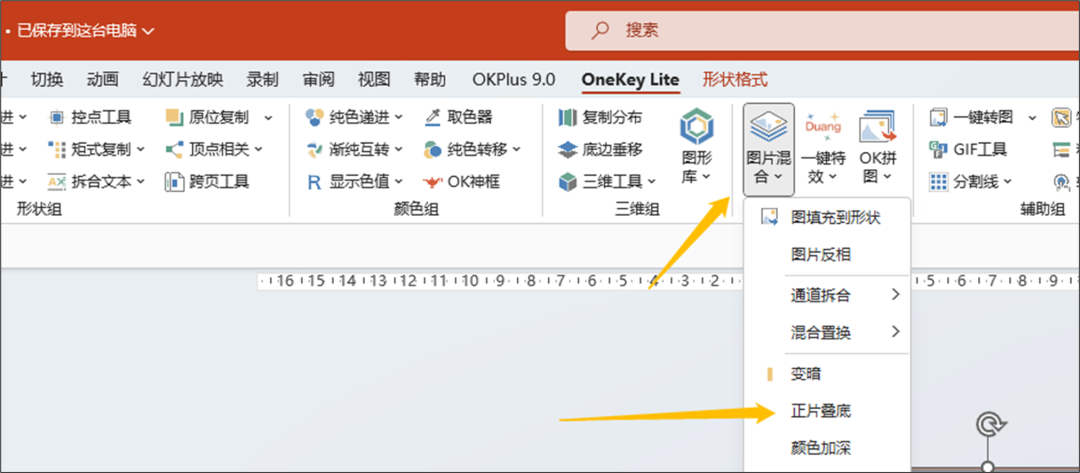The width and height of the screenshot is (1080, 473).
Task: Apply the 正片叠底 blend mode
Action: click(x=827, y=412)
